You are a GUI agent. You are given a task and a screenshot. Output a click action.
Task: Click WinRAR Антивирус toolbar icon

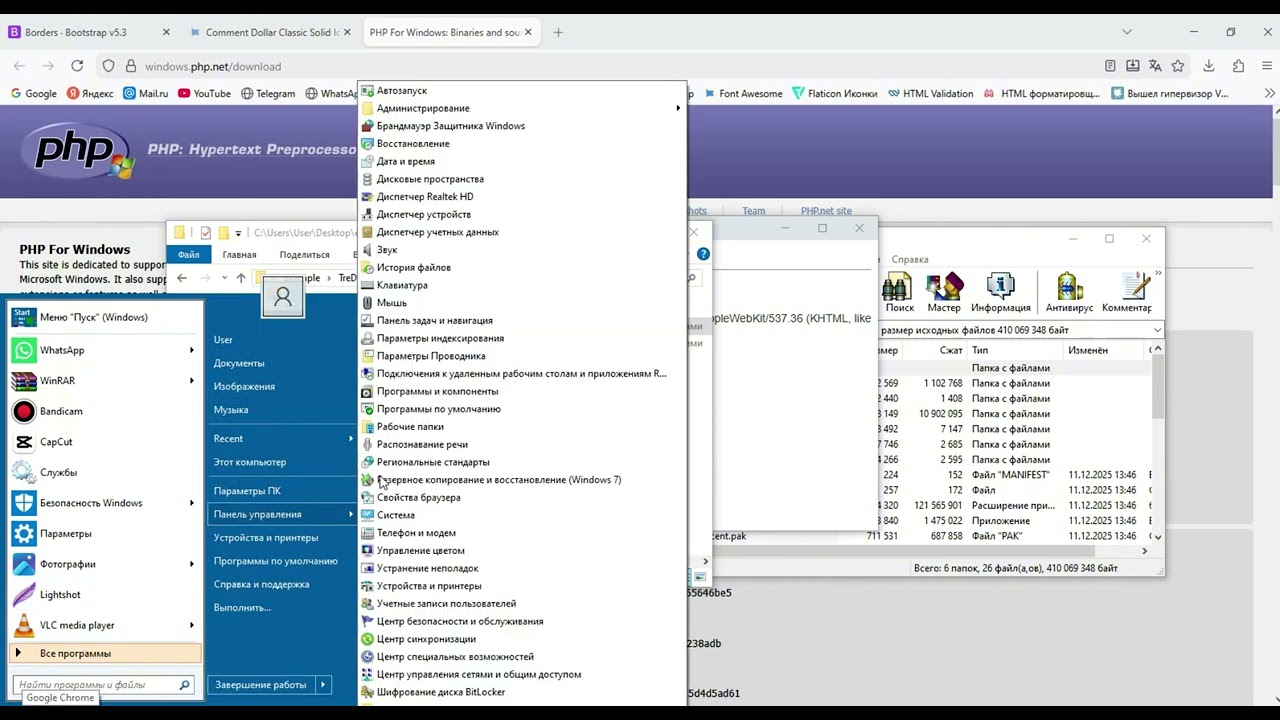[x=1069, y=293]
